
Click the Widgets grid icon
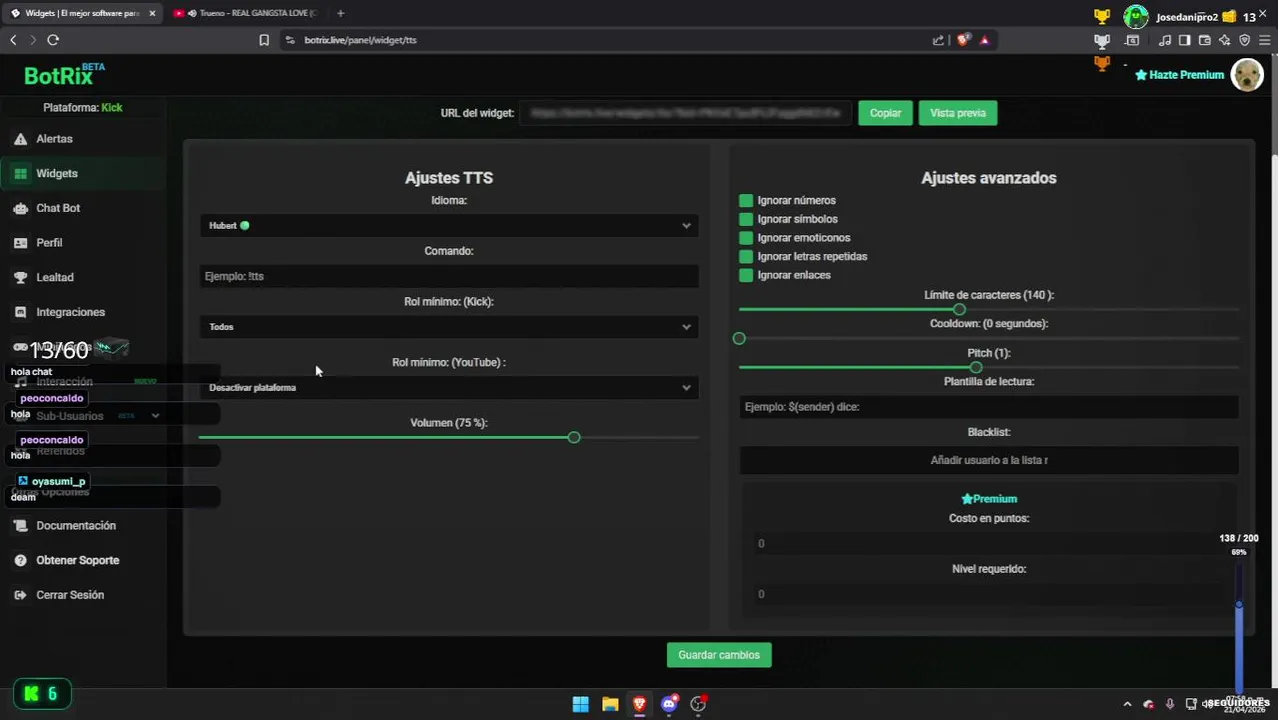pos(20,173)
